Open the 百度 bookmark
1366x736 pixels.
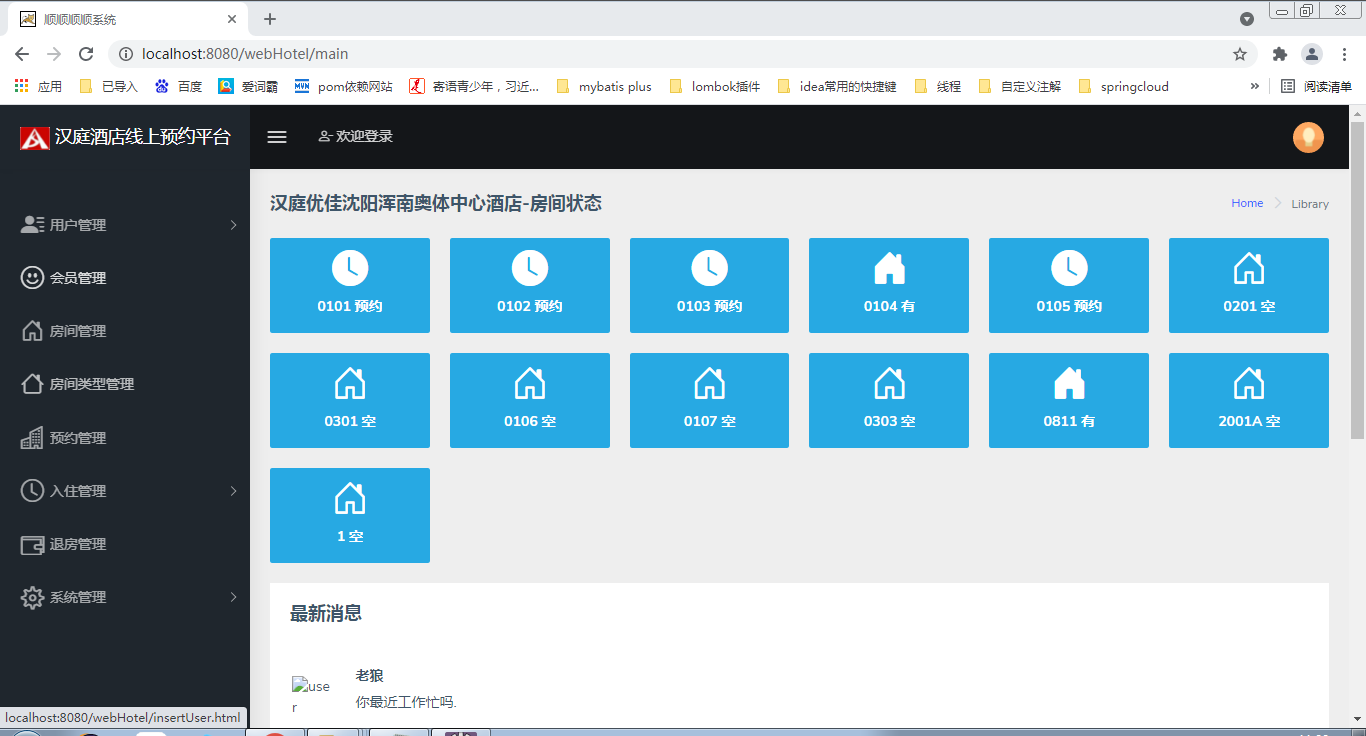click(x=179, y=86)
